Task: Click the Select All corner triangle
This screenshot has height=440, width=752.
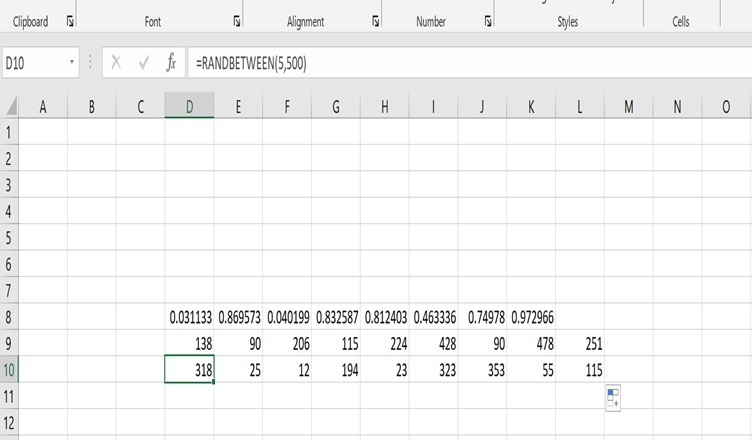Action: tap(11, 107)
